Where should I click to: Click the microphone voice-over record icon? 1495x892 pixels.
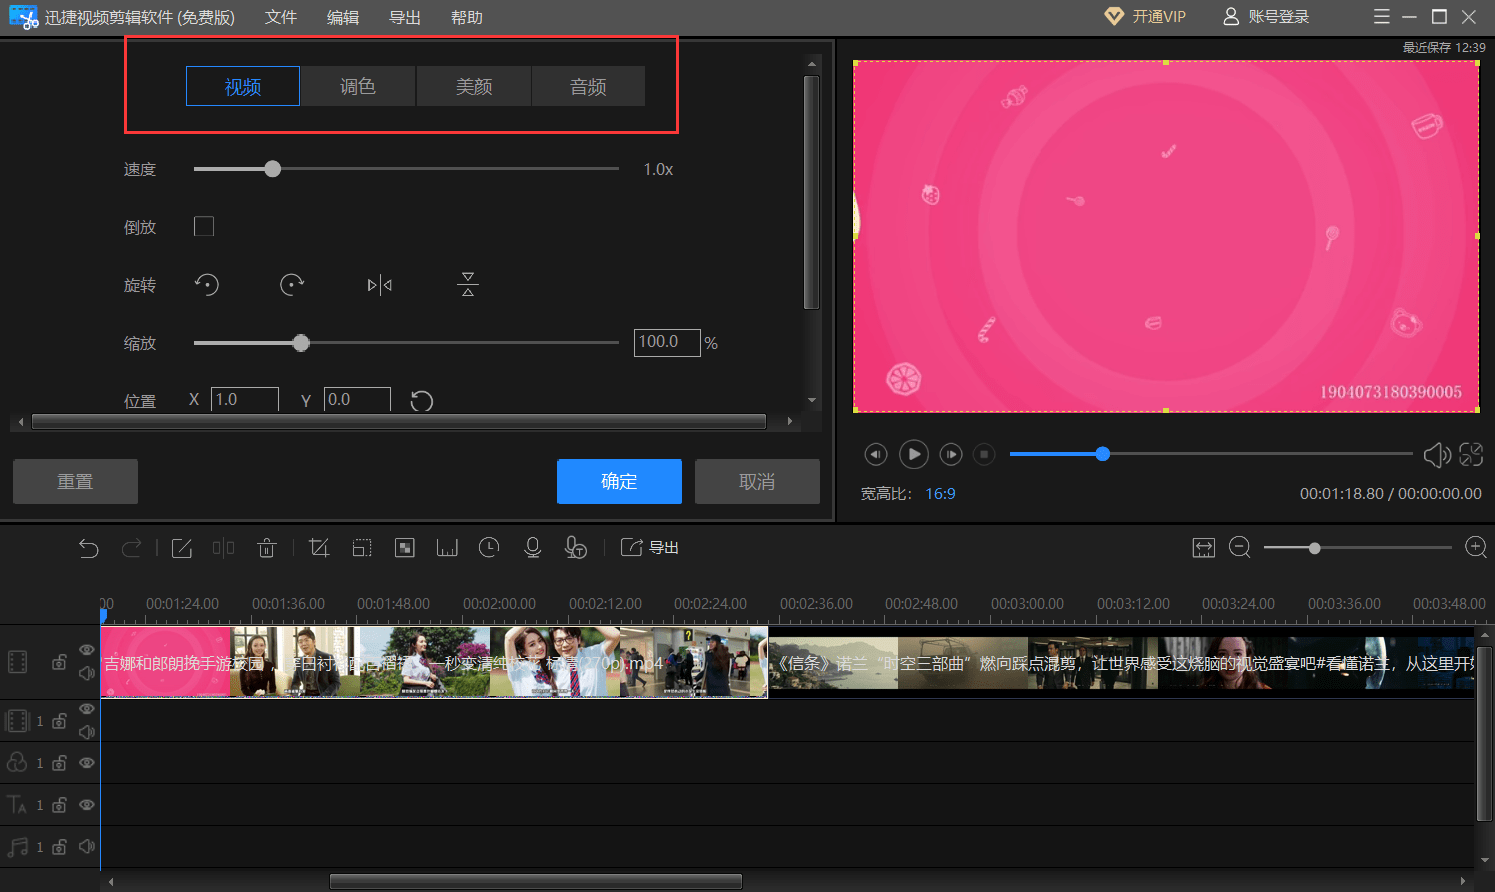pyautogui.click(x=533, y=547)
